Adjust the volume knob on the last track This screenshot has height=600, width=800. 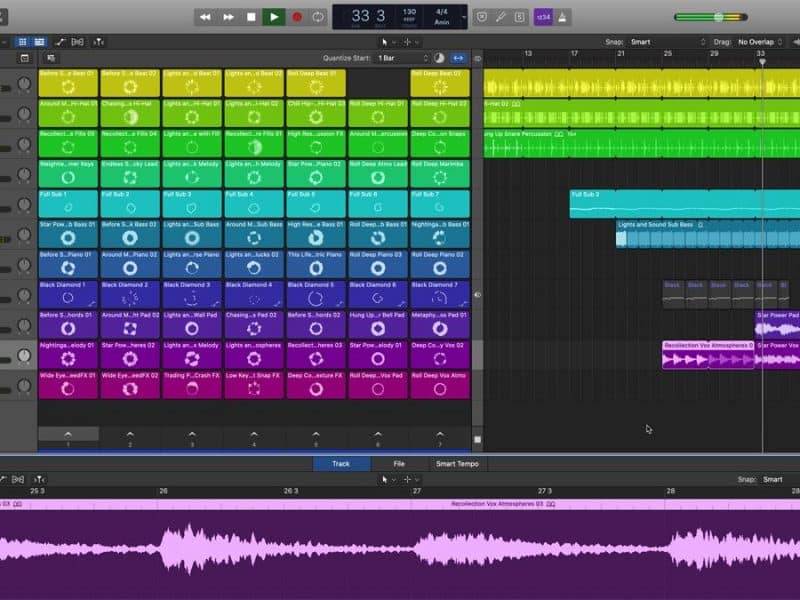point(24,385)
